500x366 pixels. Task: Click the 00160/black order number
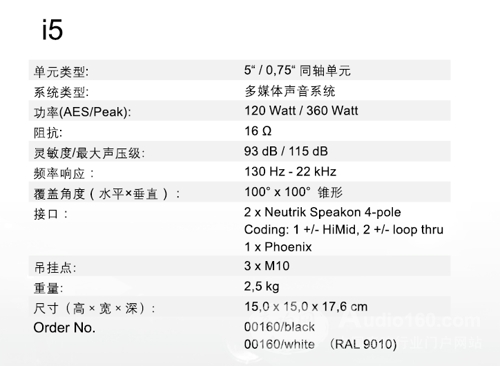pos(279,327)
